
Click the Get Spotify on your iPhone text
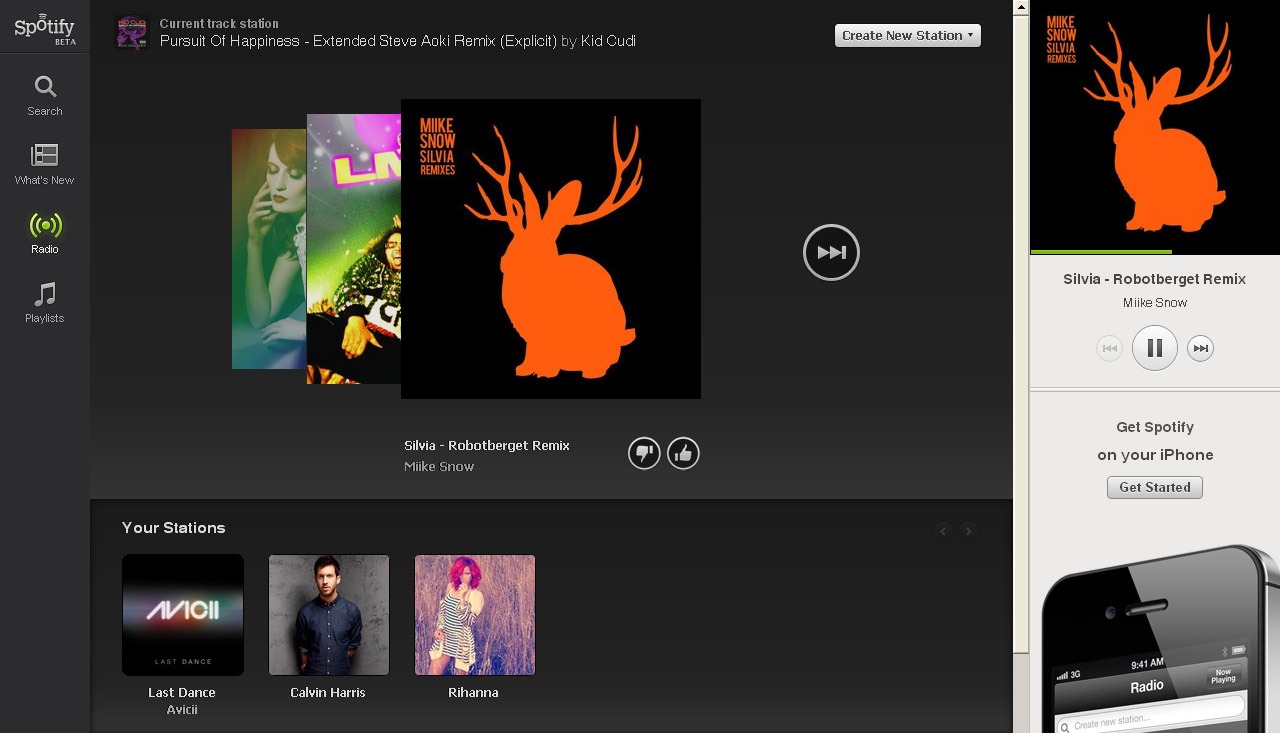(1155, 441)
